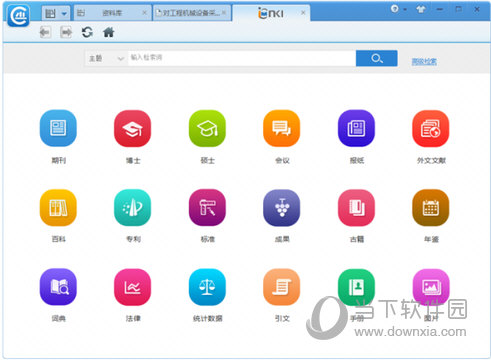Open the 年鉴 yearbook calendar icon
Image resolution: width=491 pixels, height=361 pixels.
pyautogui.click(x=431, y=207)
